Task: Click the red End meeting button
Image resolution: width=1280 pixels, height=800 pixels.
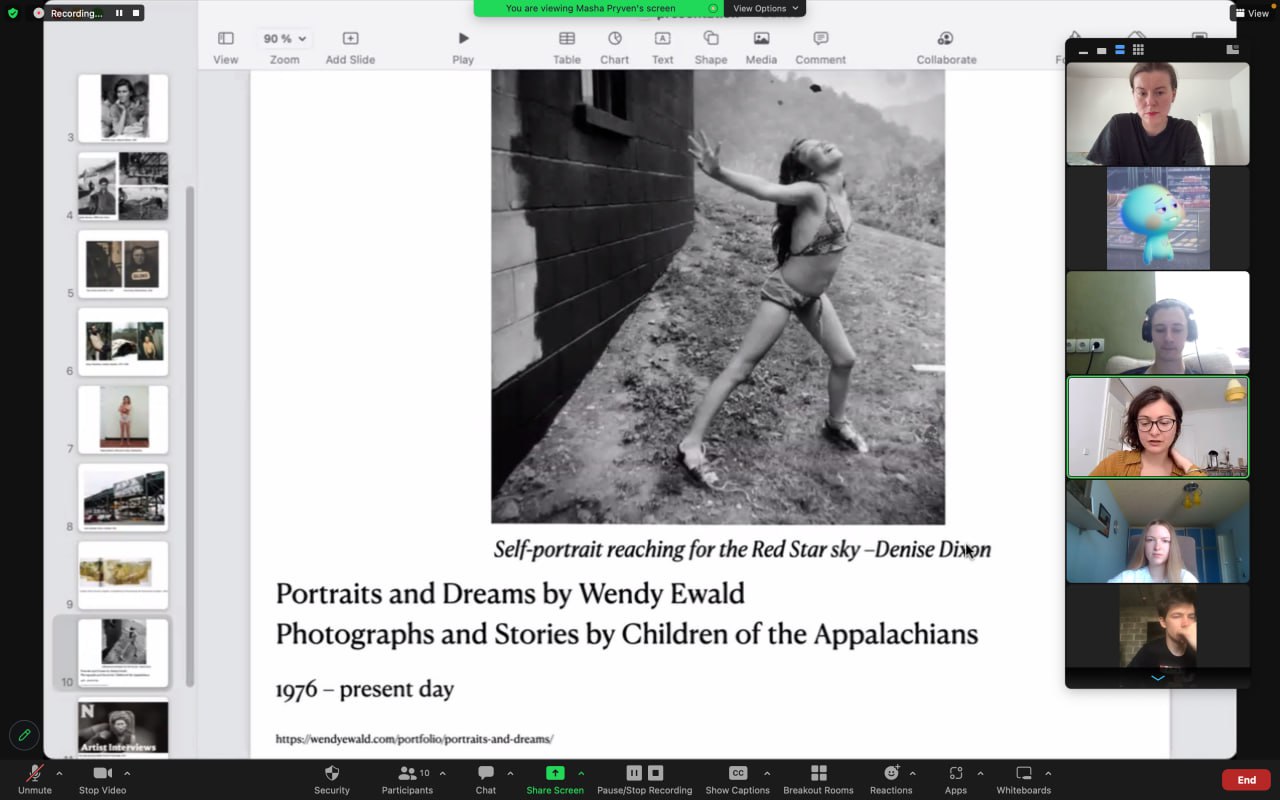Action: pos(1246,780)
